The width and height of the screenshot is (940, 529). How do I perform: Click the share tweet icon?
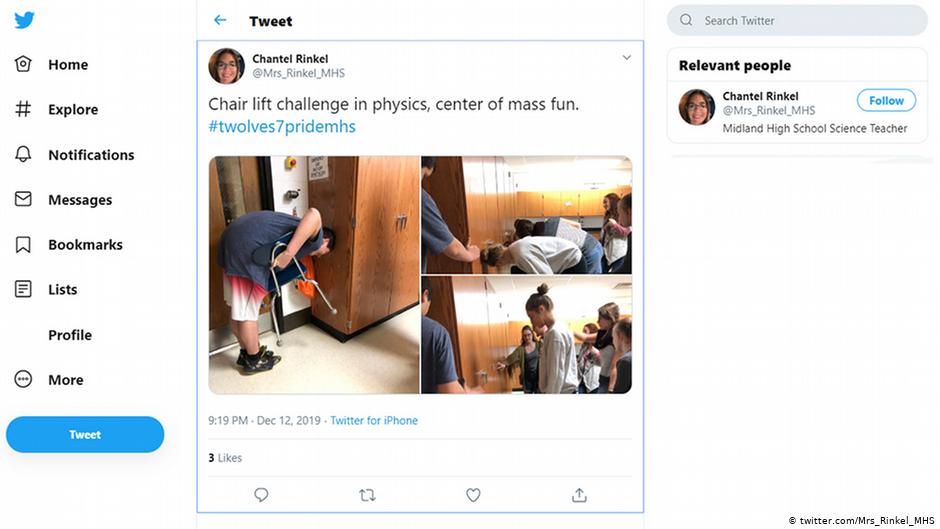pyautogui.click(x=579, y=495)
